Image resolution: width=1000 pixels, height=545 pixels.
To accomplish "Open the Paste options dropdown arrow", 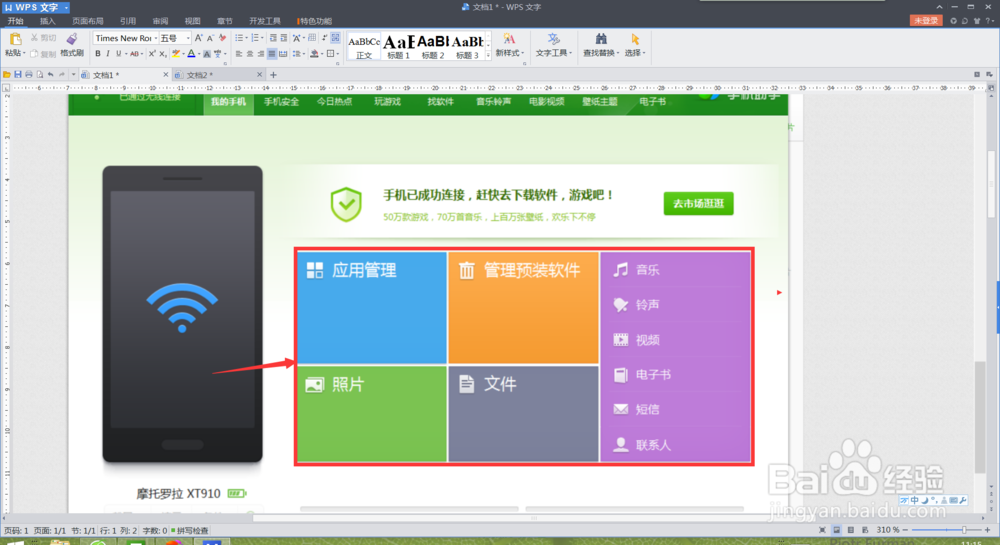I will coord(24,54).
